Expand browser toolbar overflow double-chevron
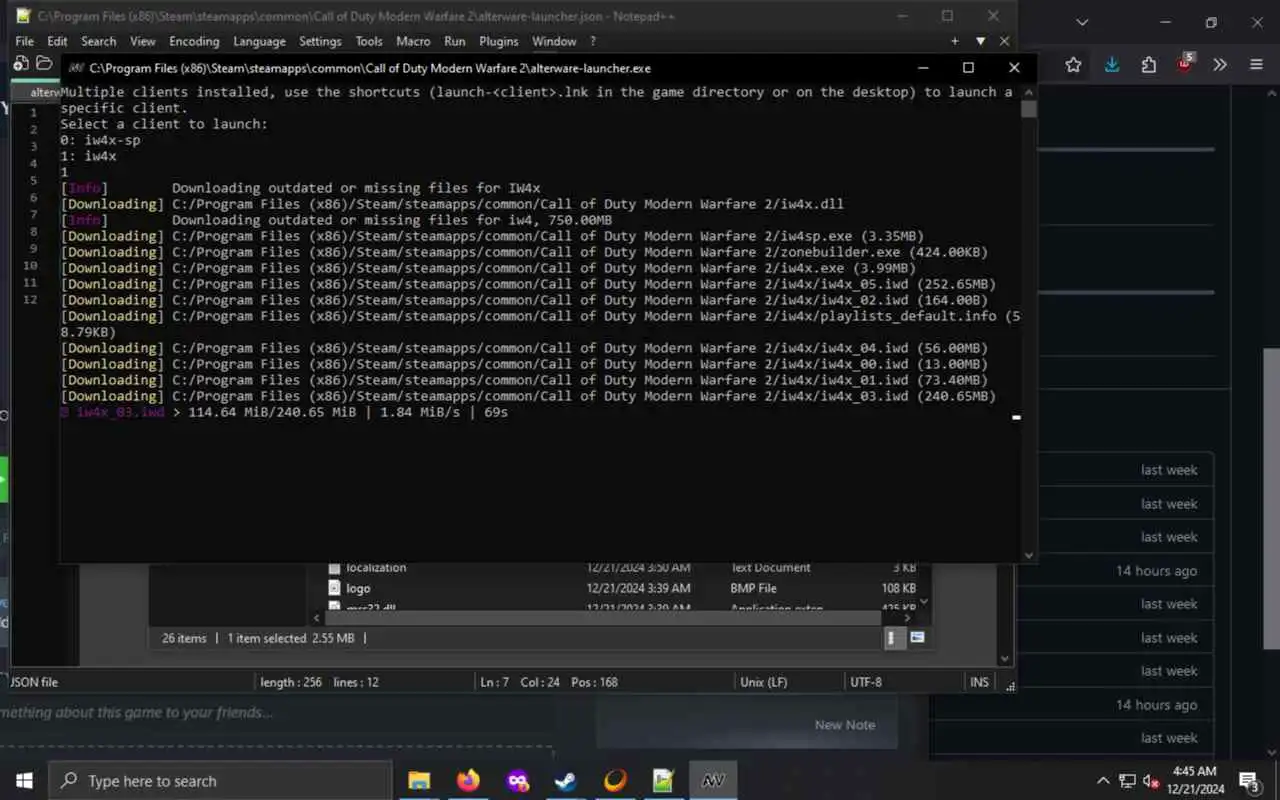Screen dimensions: 1280x800 (x=1220, y=65)
